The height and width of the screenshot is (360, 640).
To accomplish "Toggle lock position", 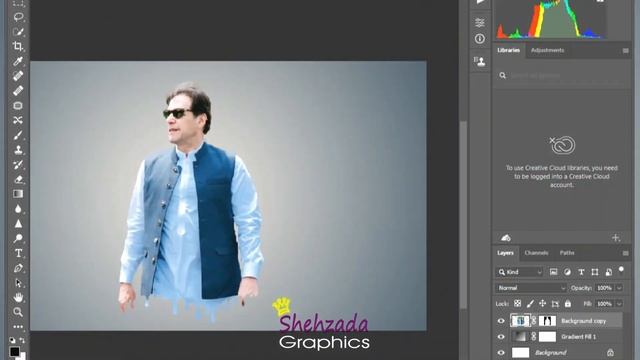I will [542, 304].
